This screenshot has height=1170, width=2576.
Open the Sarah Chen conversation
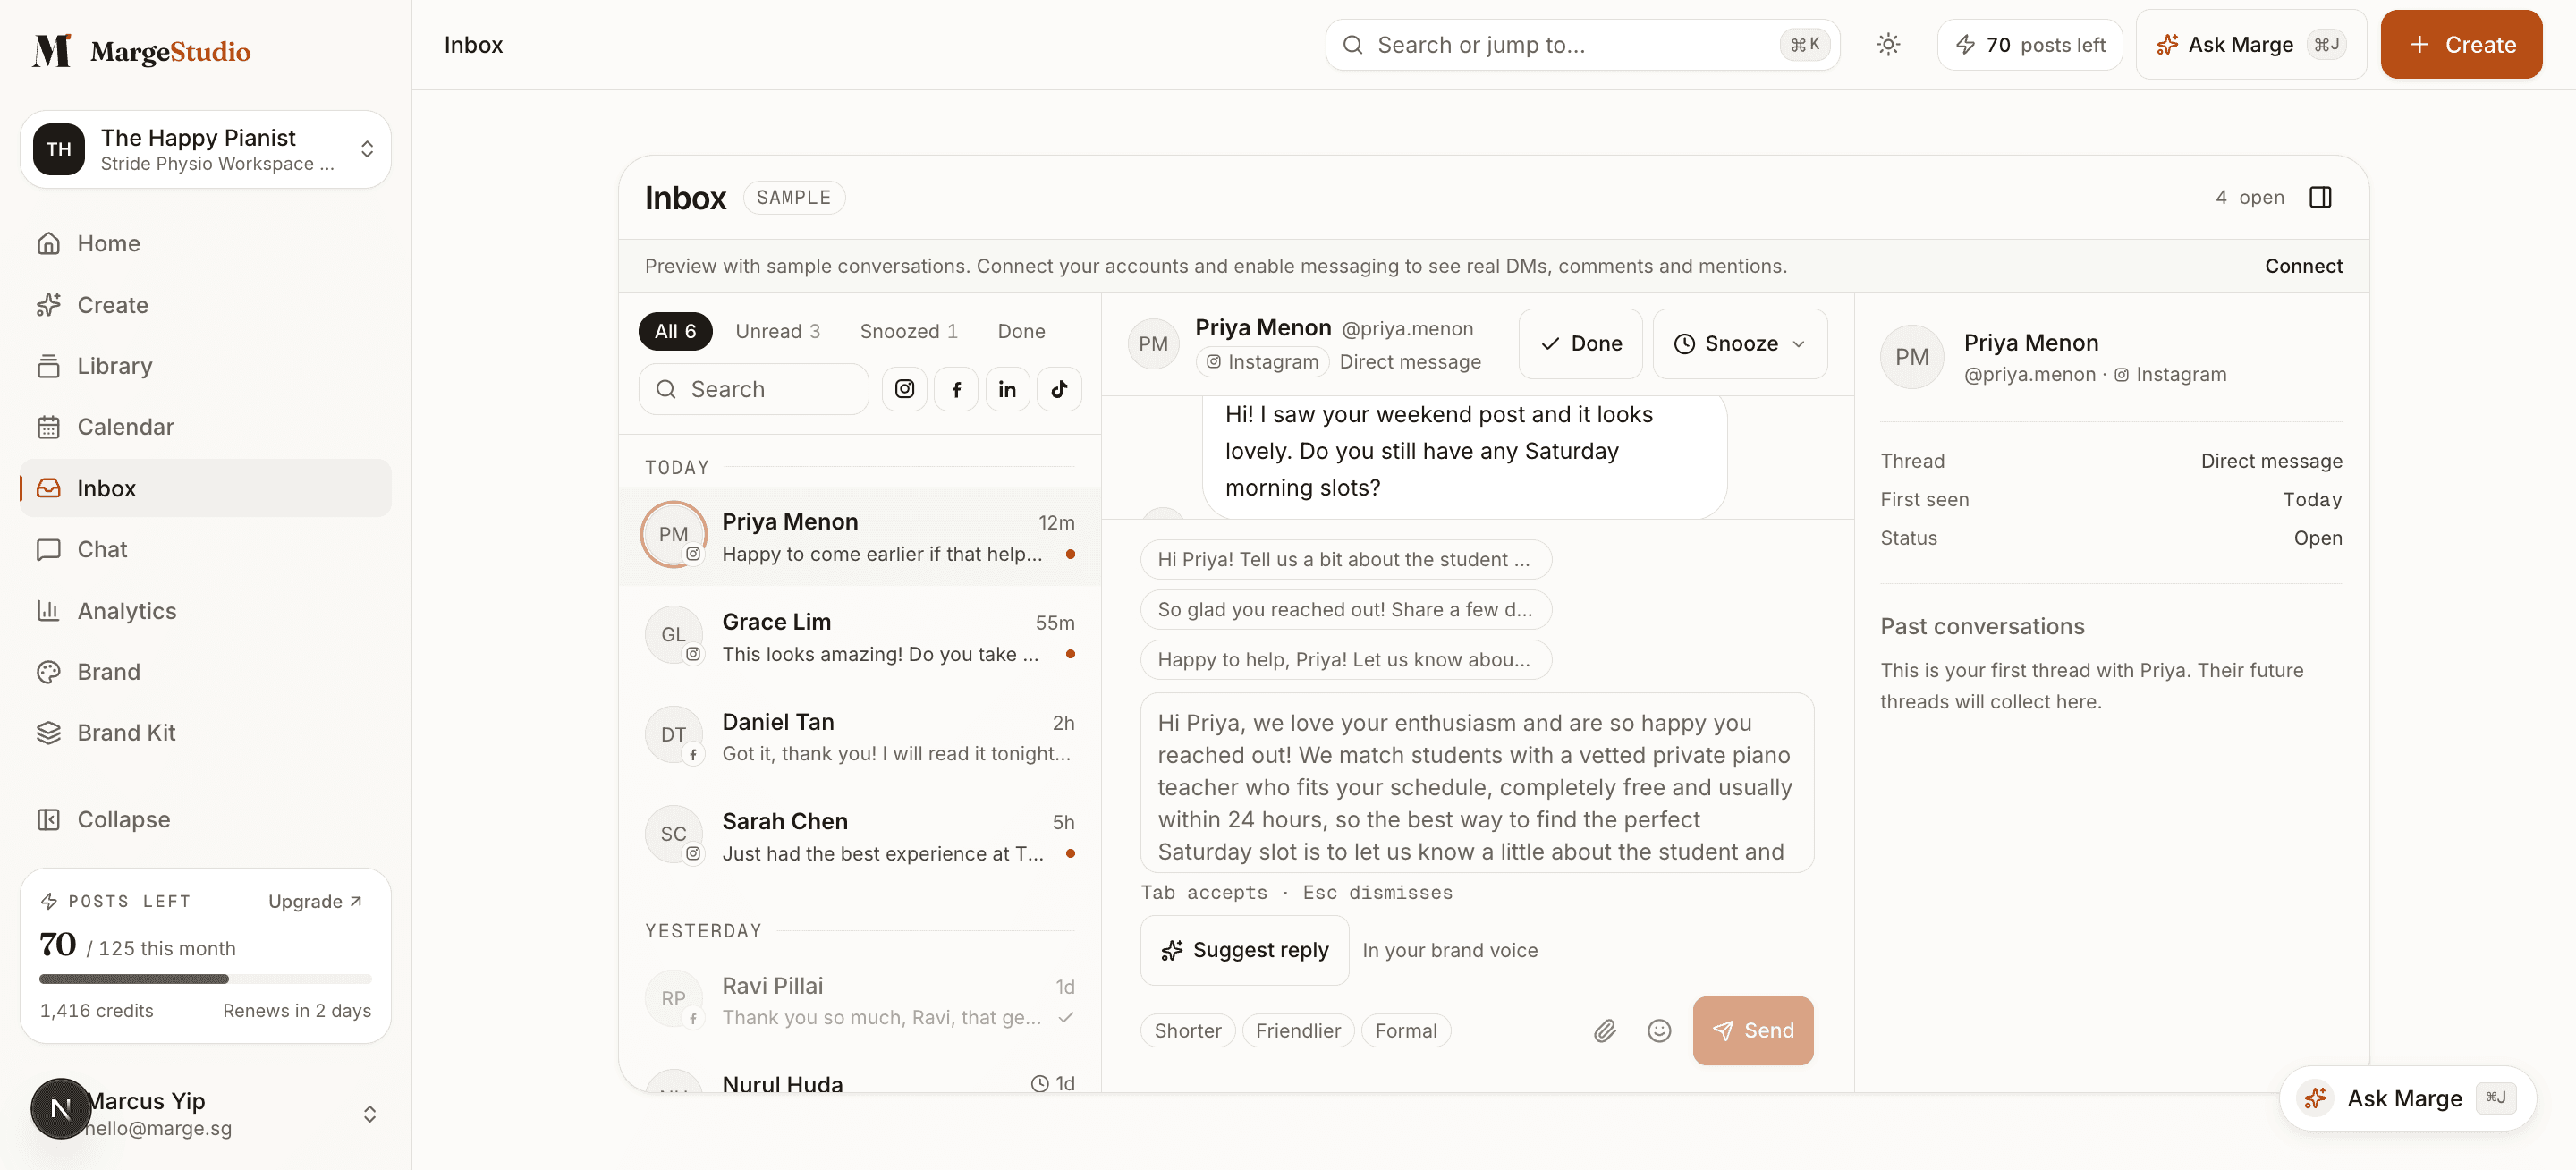[x=860, y=836]
